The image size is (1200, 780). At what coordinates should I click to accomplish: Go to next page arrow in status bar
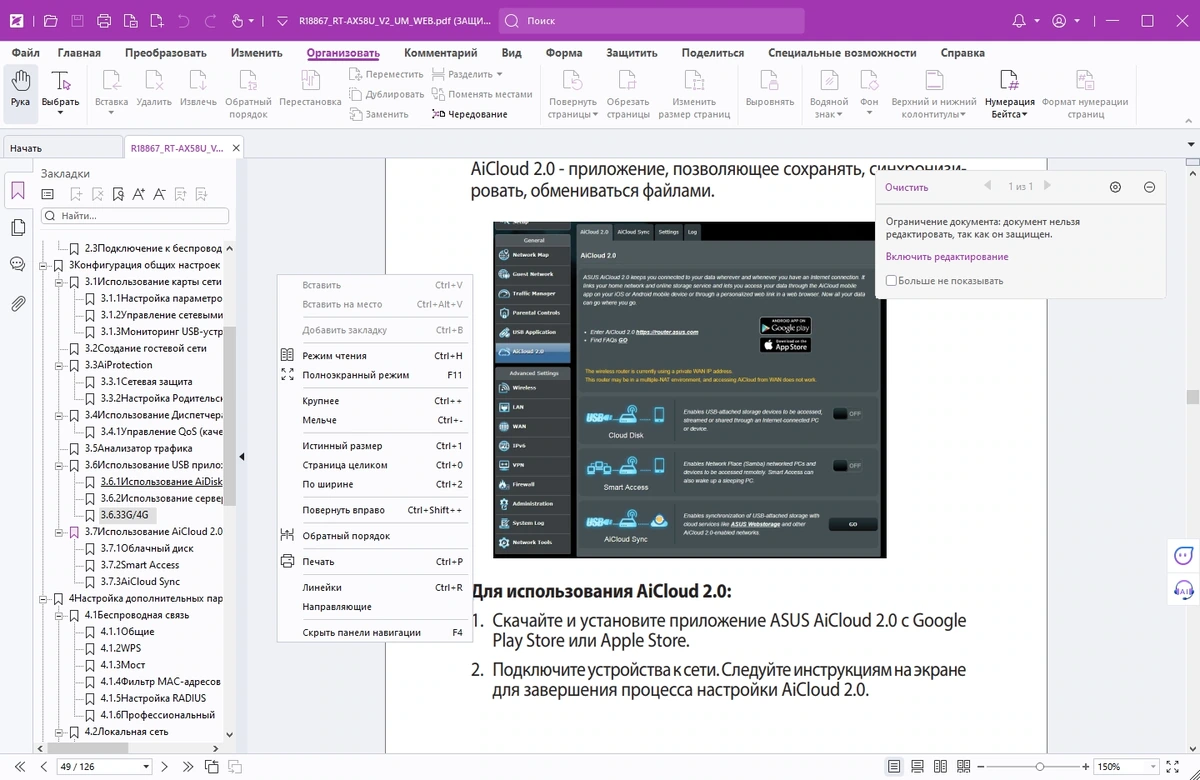pyautogui.click(x=165, y=767)
